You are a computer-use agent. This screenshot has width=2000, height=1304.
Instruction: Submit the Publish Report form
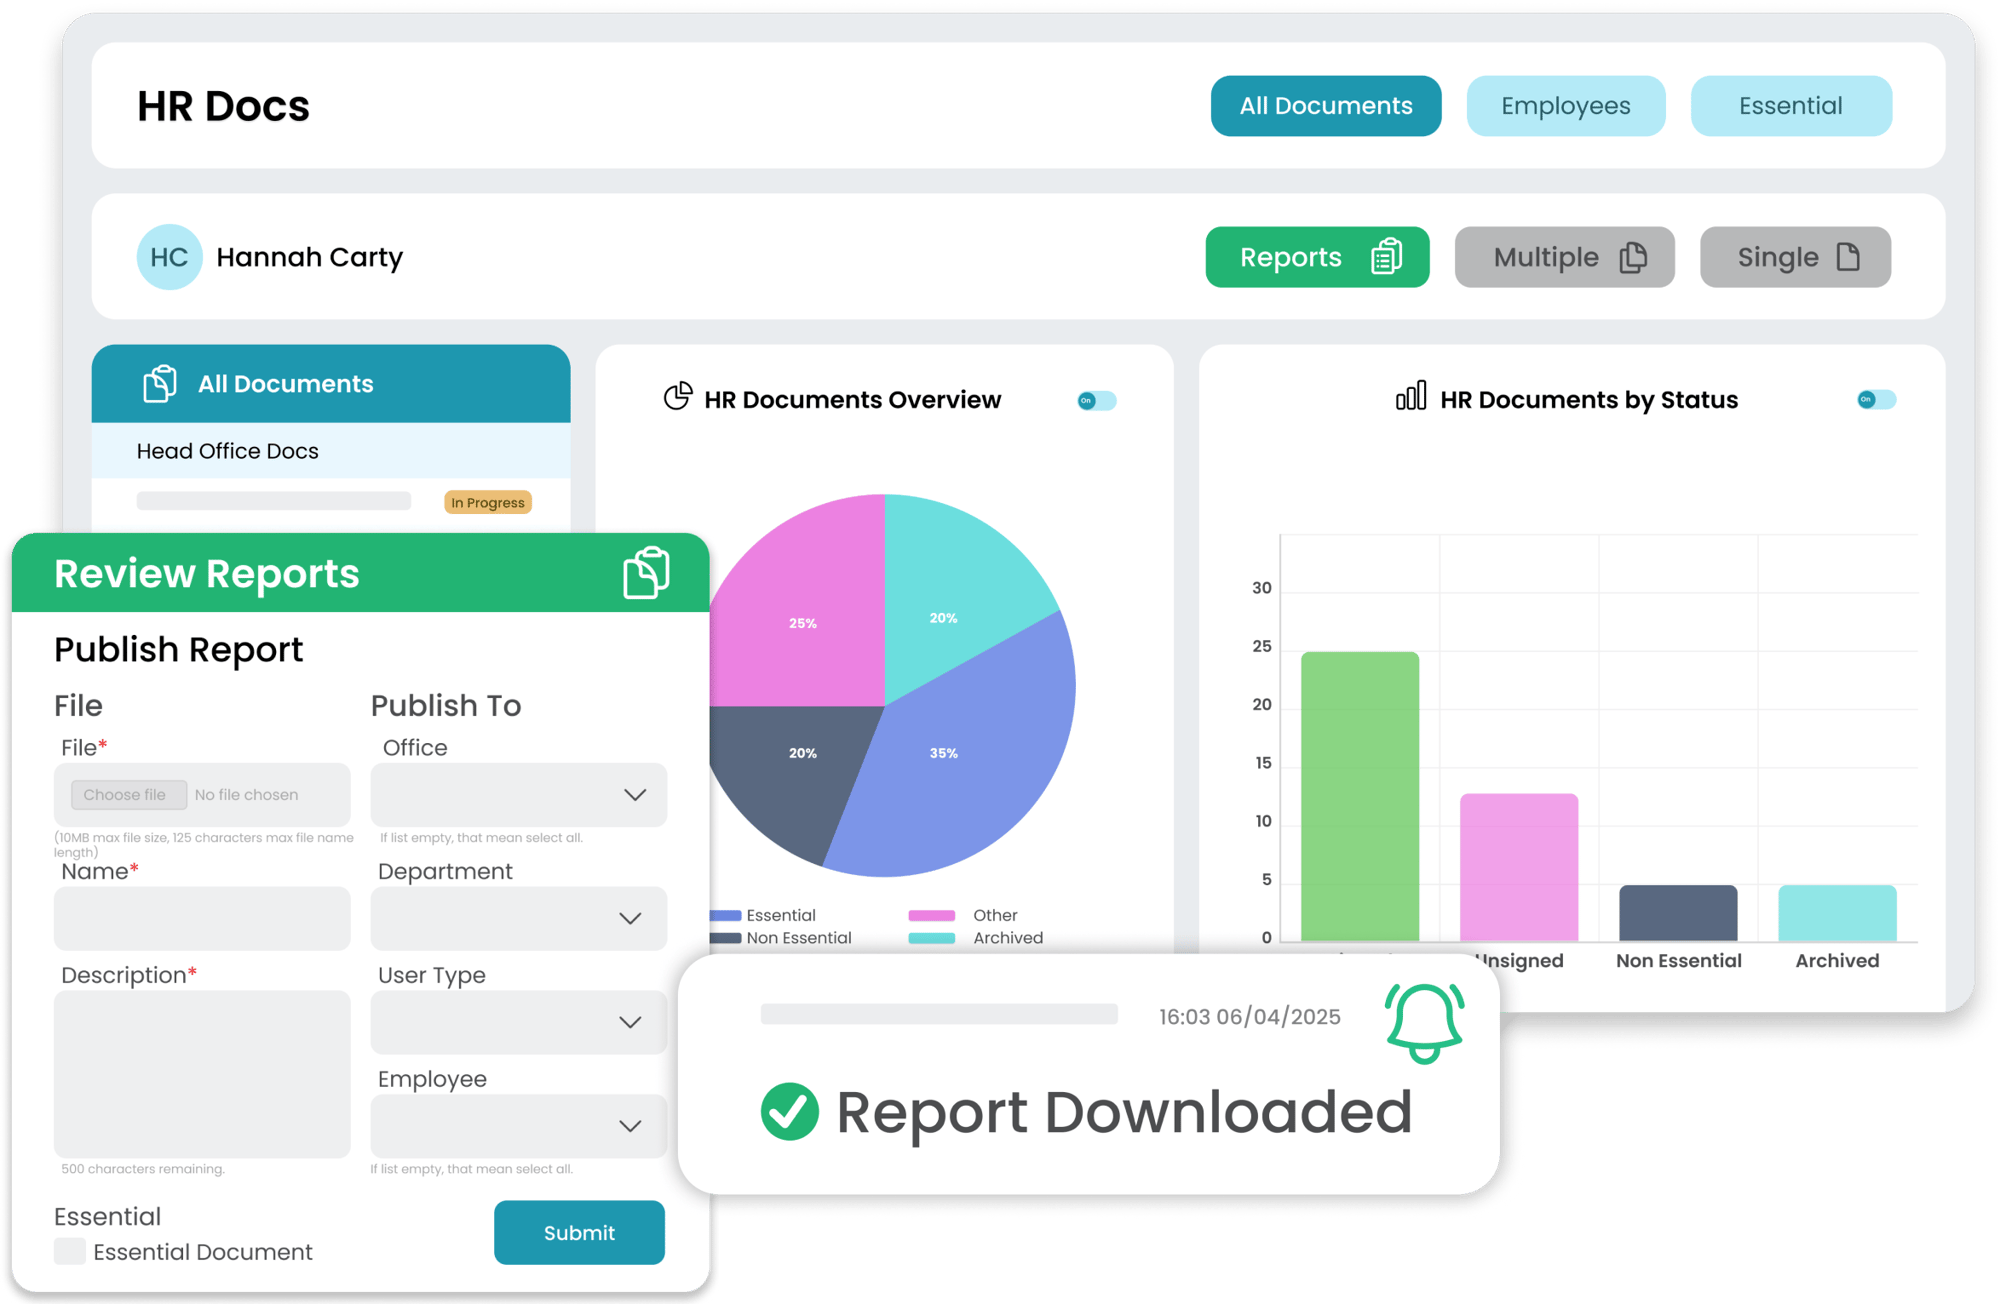pyautogui.click(x=579, y=1233)
